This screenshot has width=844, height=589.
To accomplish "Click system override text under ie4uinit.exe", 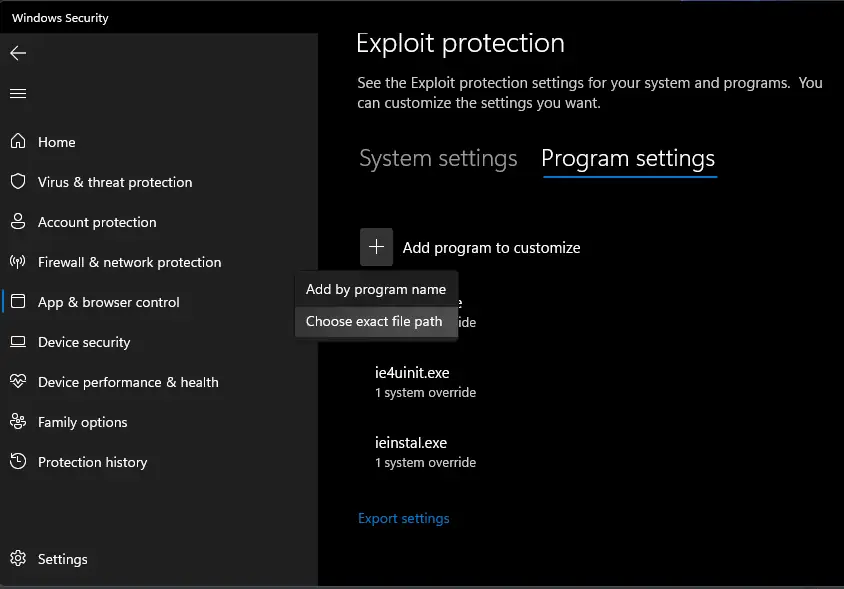I will (x=425, y=392).
